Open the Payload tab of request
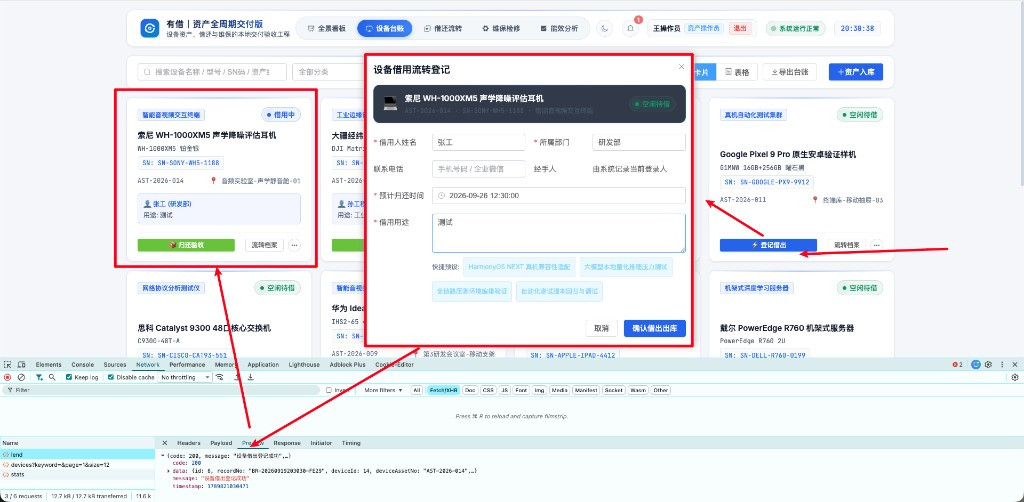1024x502 pixels. pos(221,443)
